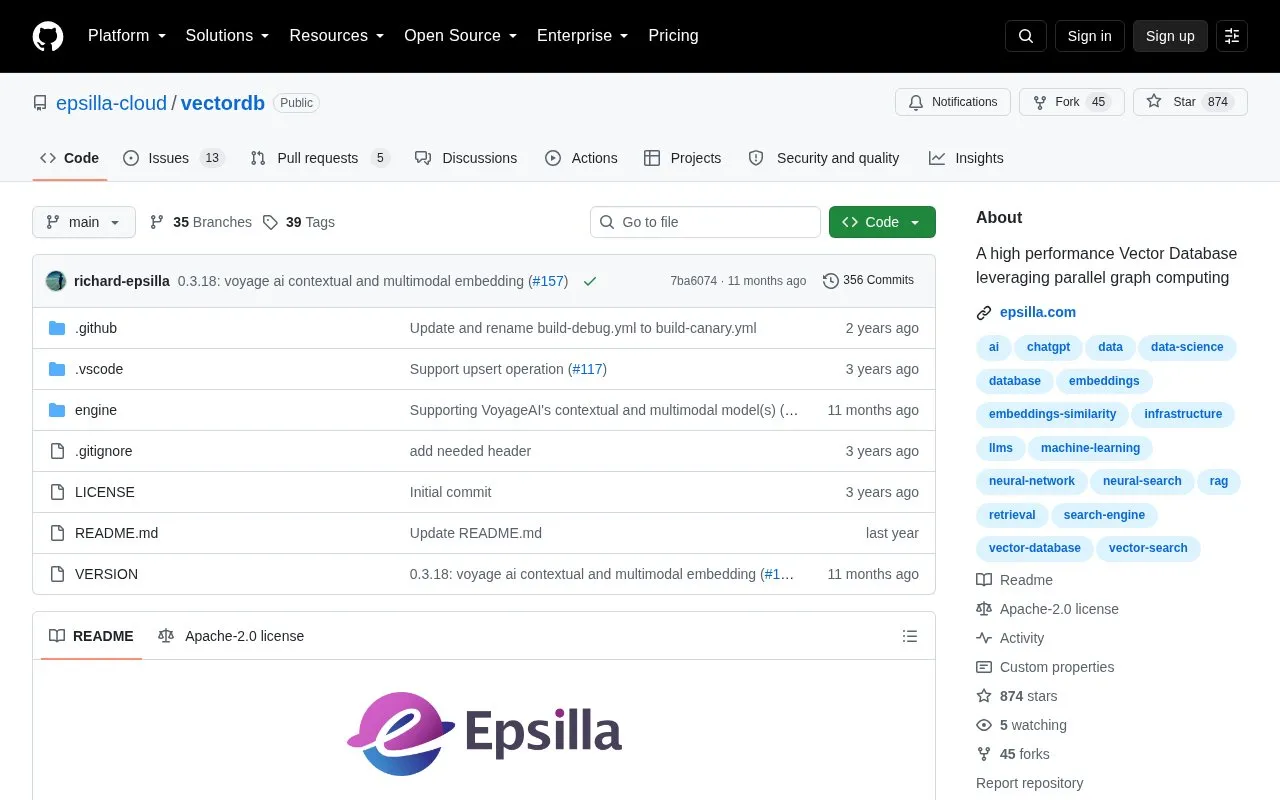This screenshot has width=1280, height=800.
Task: Open the Discussions tab
Action: (x=466, y=158)
